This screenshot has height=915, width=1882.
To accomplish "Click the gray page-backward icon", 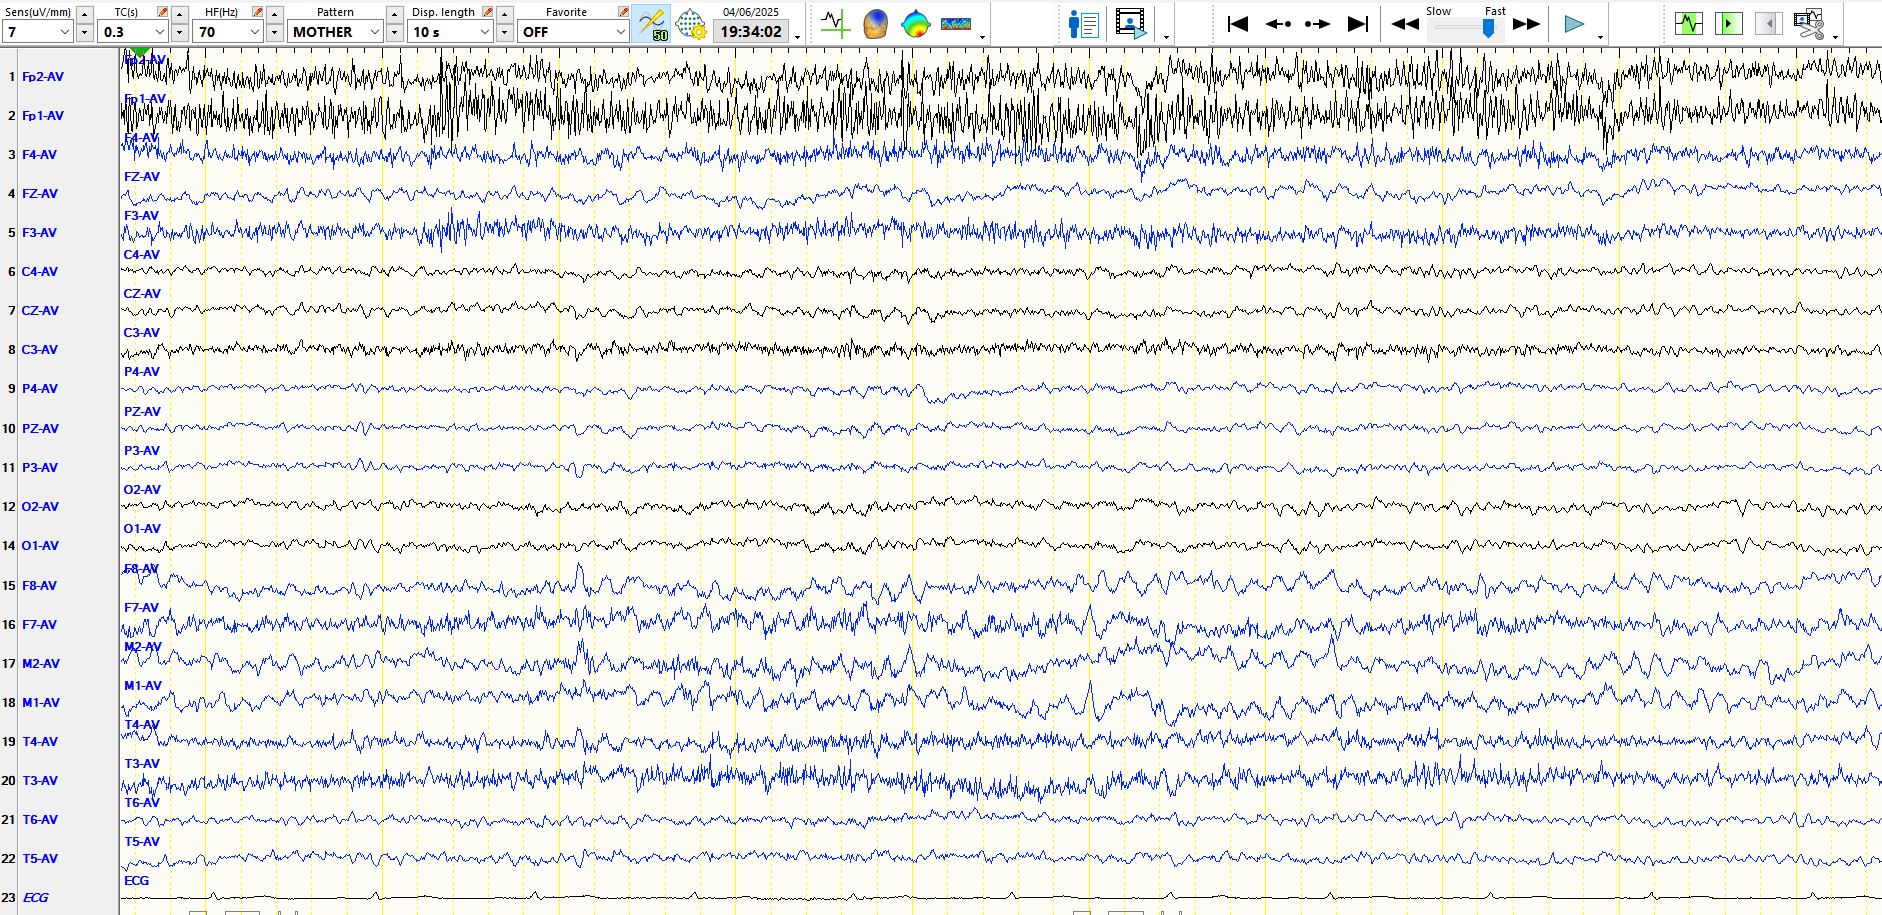I will point(1768,24).
